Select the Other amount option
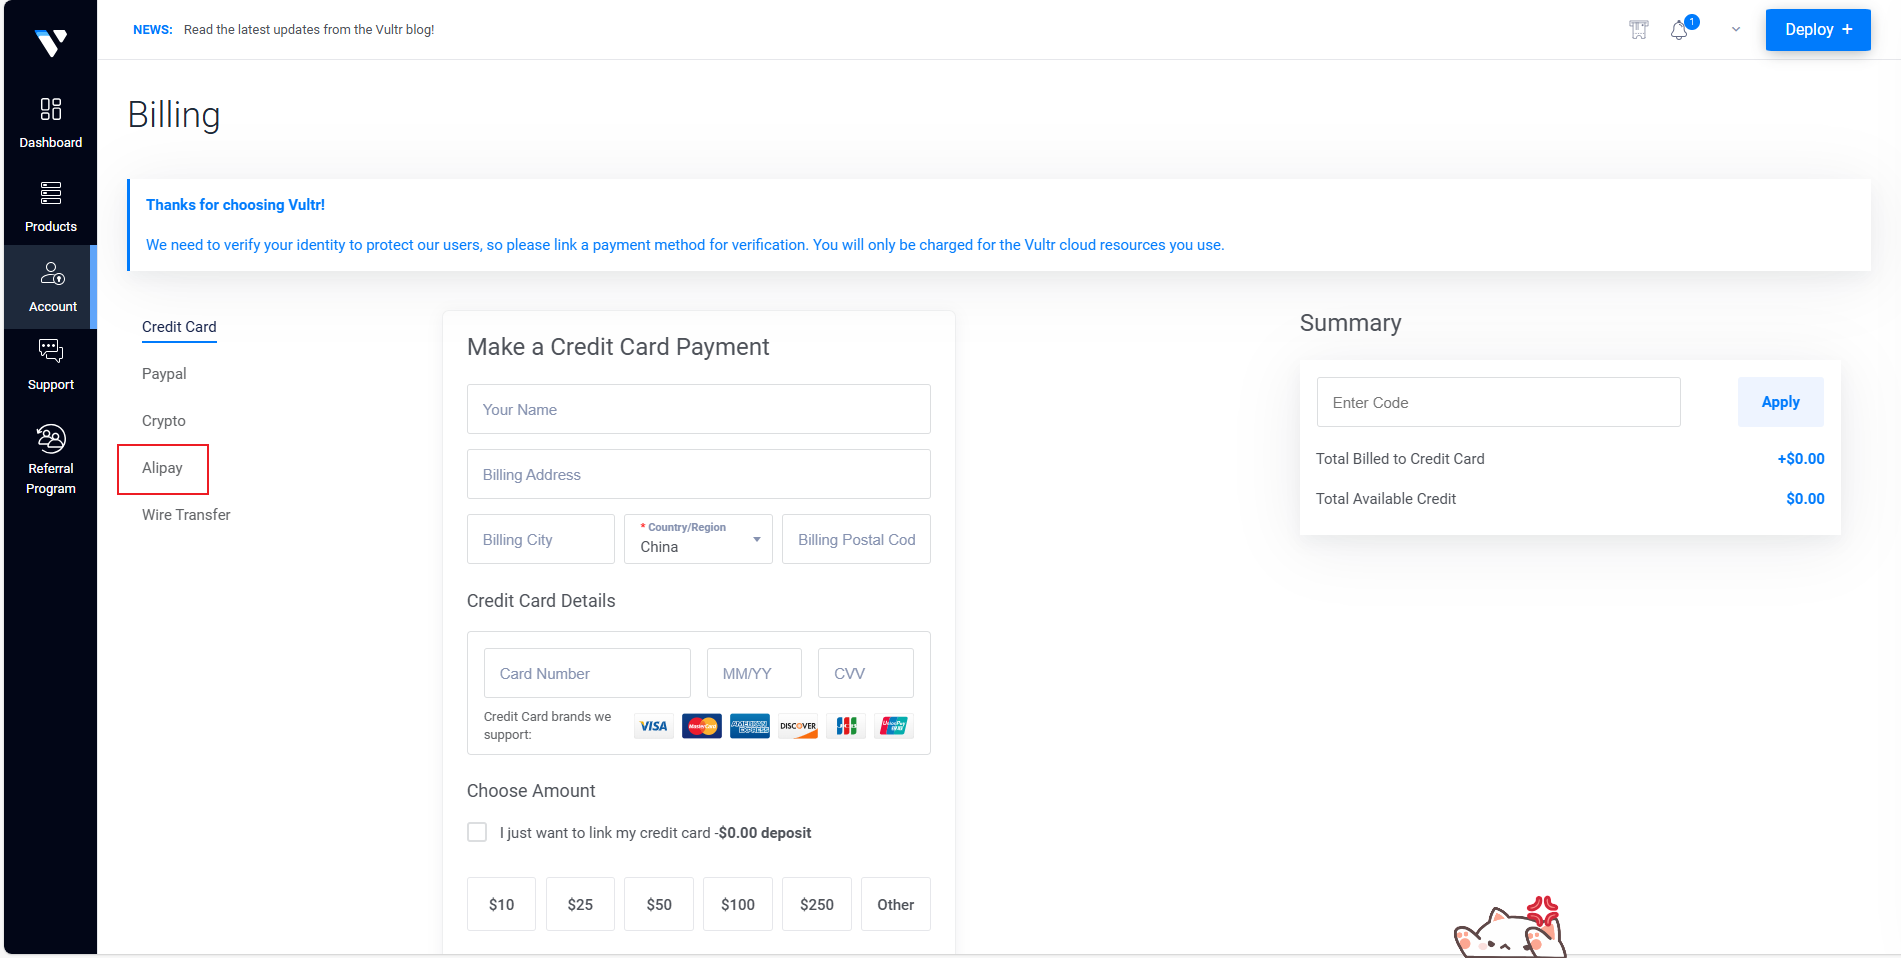The image size is (1901, 958). [x=895, y=904]
